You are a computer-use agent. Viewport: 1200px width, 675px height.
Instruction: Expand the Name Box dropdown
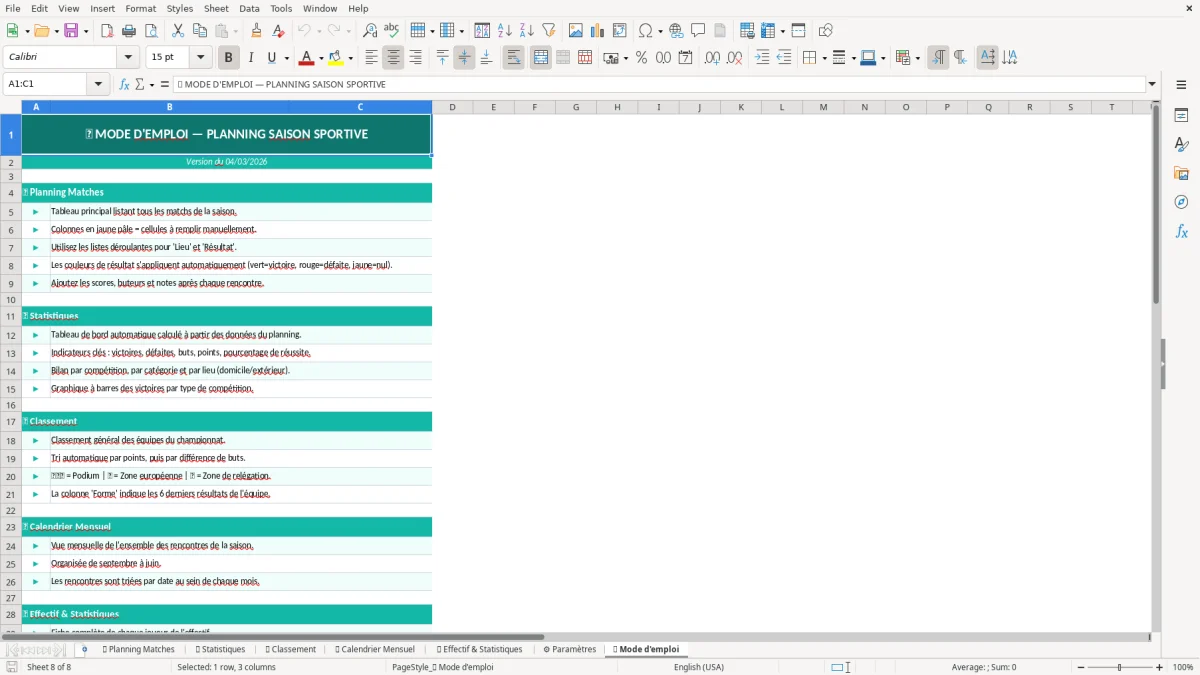click(99, 84)
